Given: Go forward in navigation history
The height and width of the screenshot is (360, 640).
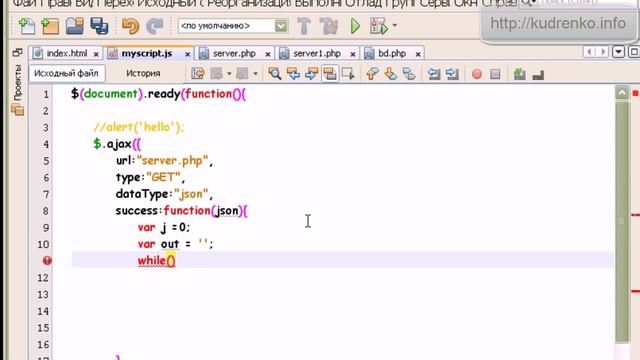Looking at the screenshot, I should (242, 74).
